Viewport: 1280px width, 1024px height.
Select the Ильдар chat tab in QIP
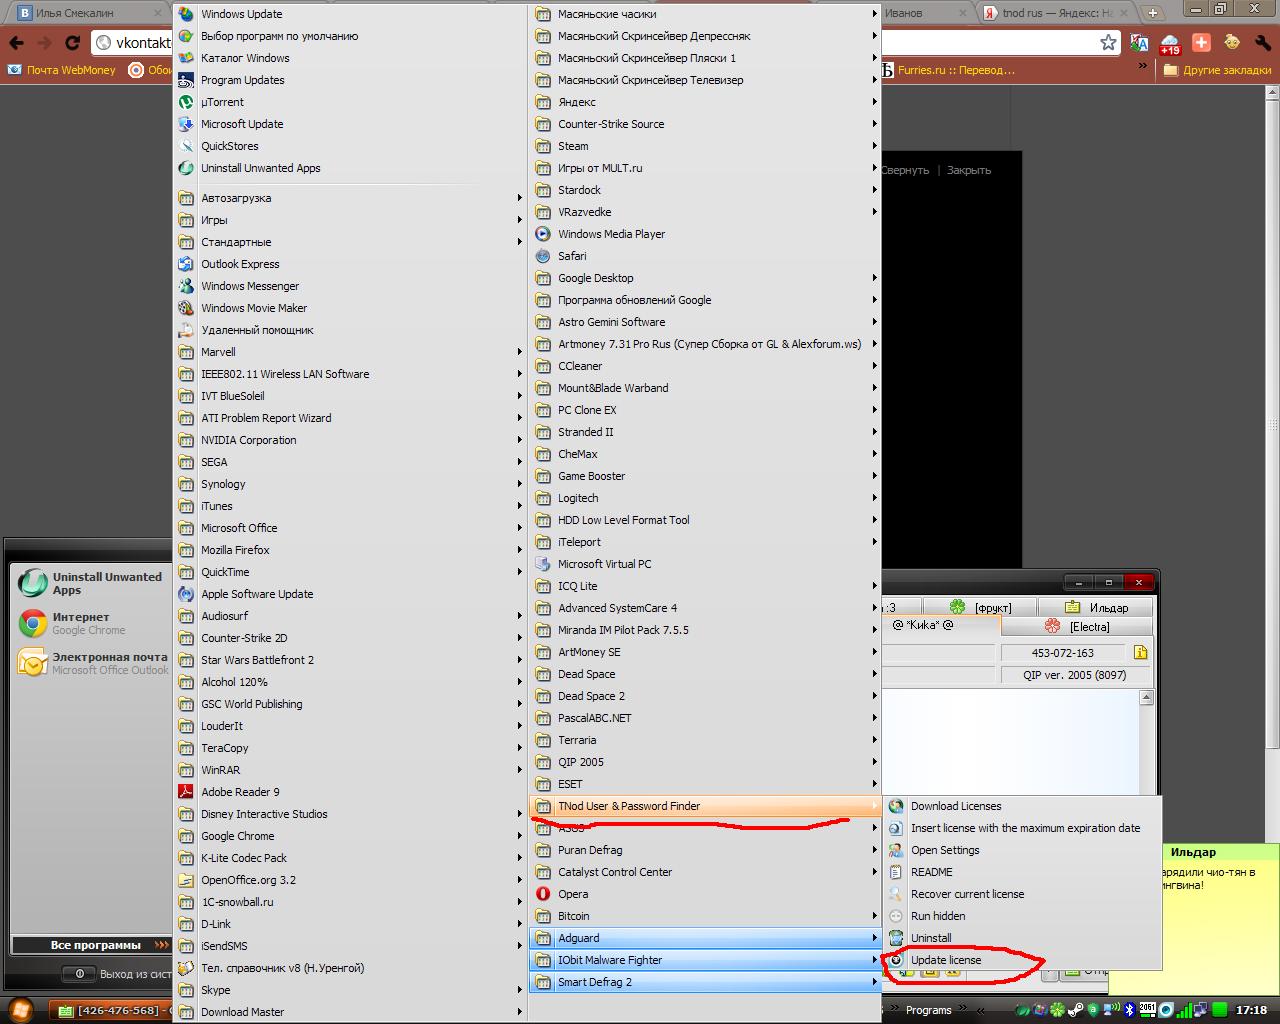click(x=1096, y=607)
